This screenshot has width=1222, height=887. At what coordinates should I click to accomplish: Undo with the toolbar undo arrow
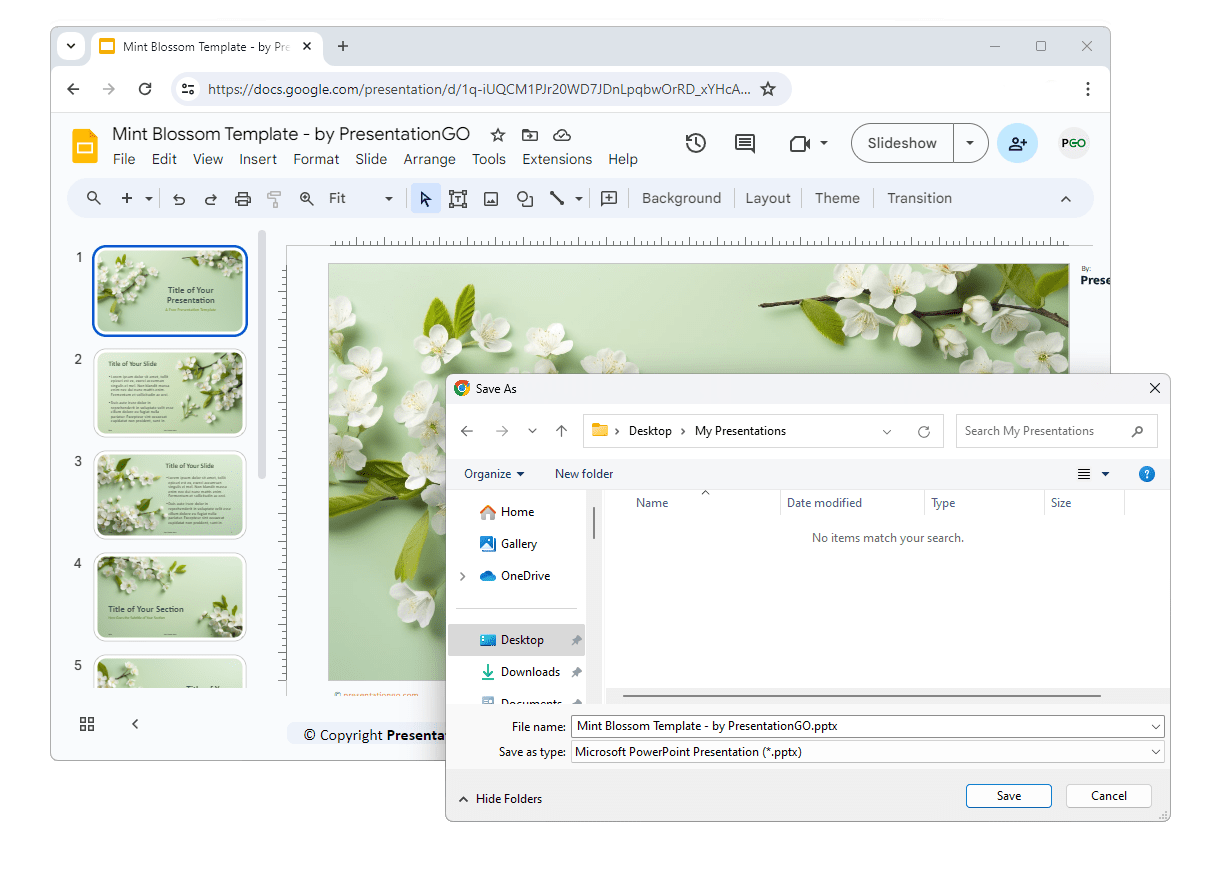pos(179,199)
